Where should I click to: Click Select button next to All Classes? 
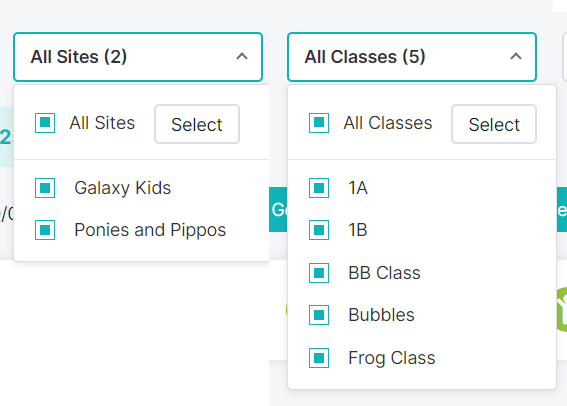pos(494,124)
